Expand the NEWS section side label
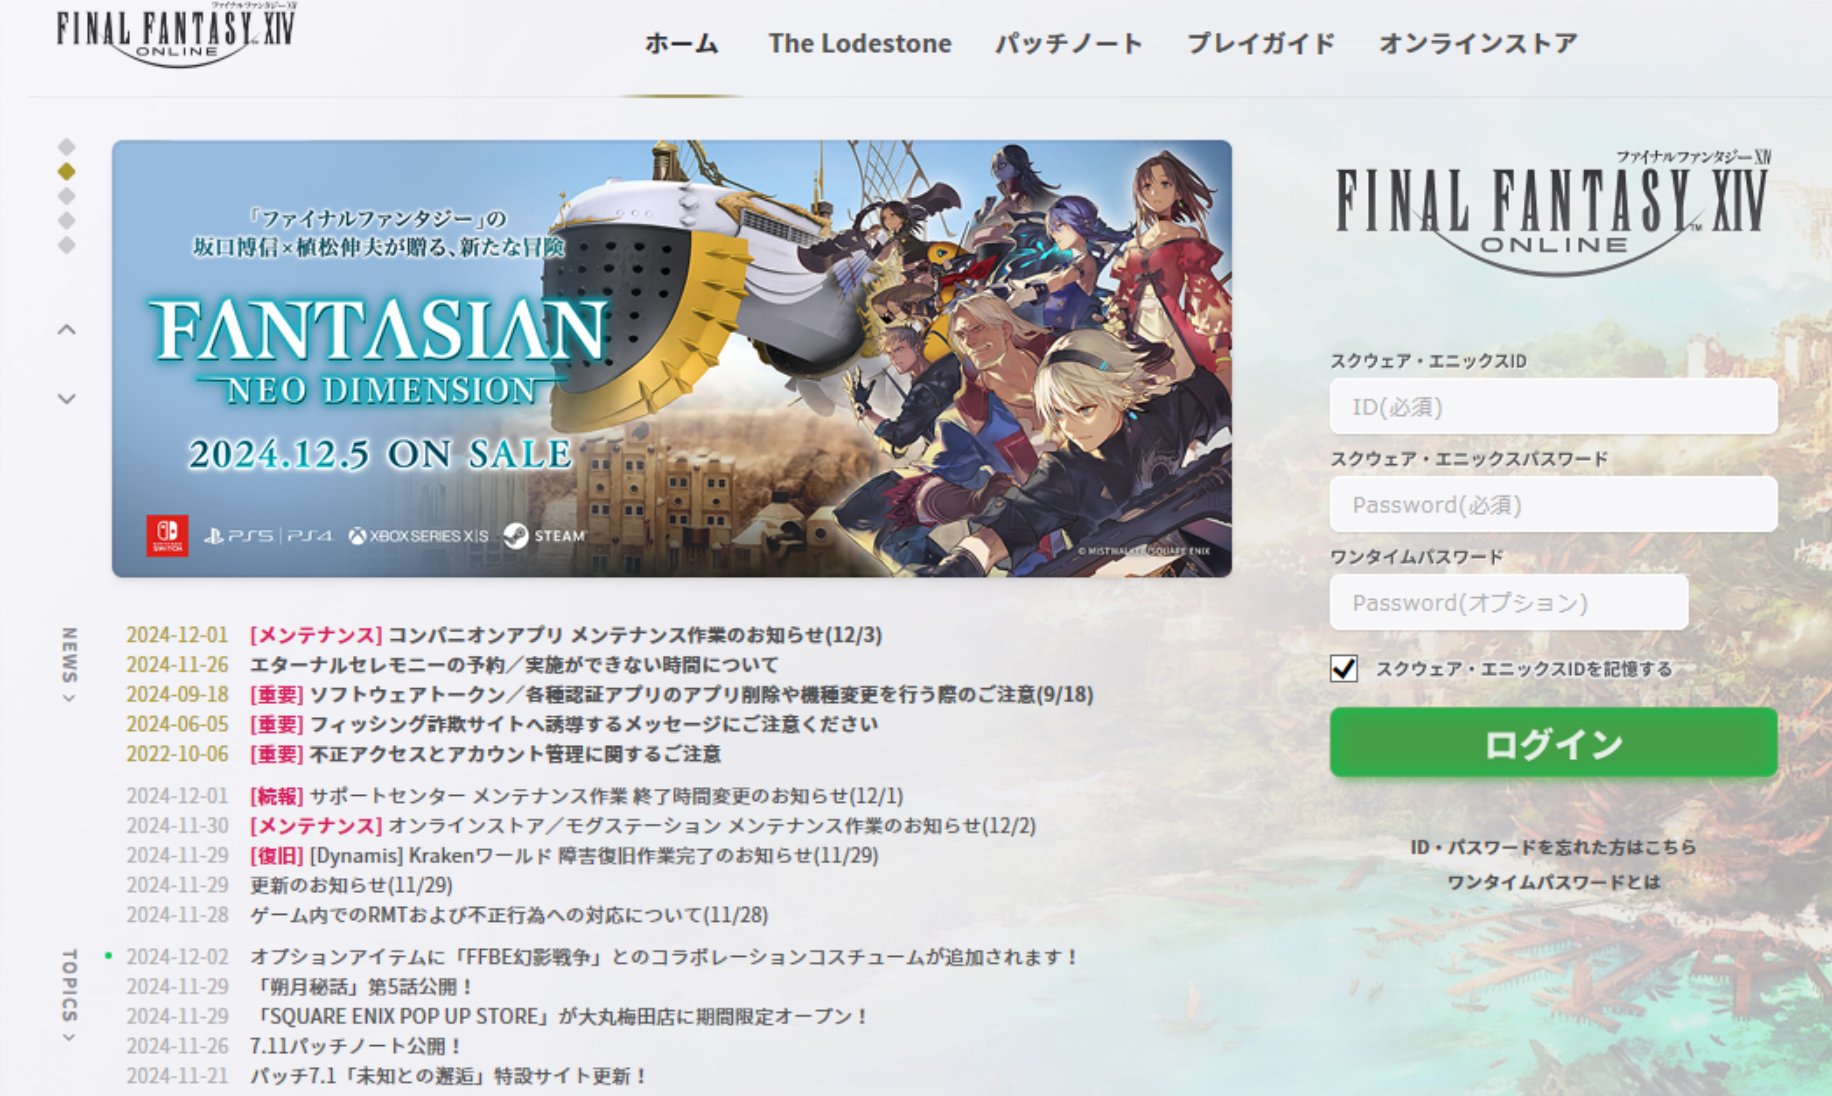 pyautogui.click(x=69, y=665)
